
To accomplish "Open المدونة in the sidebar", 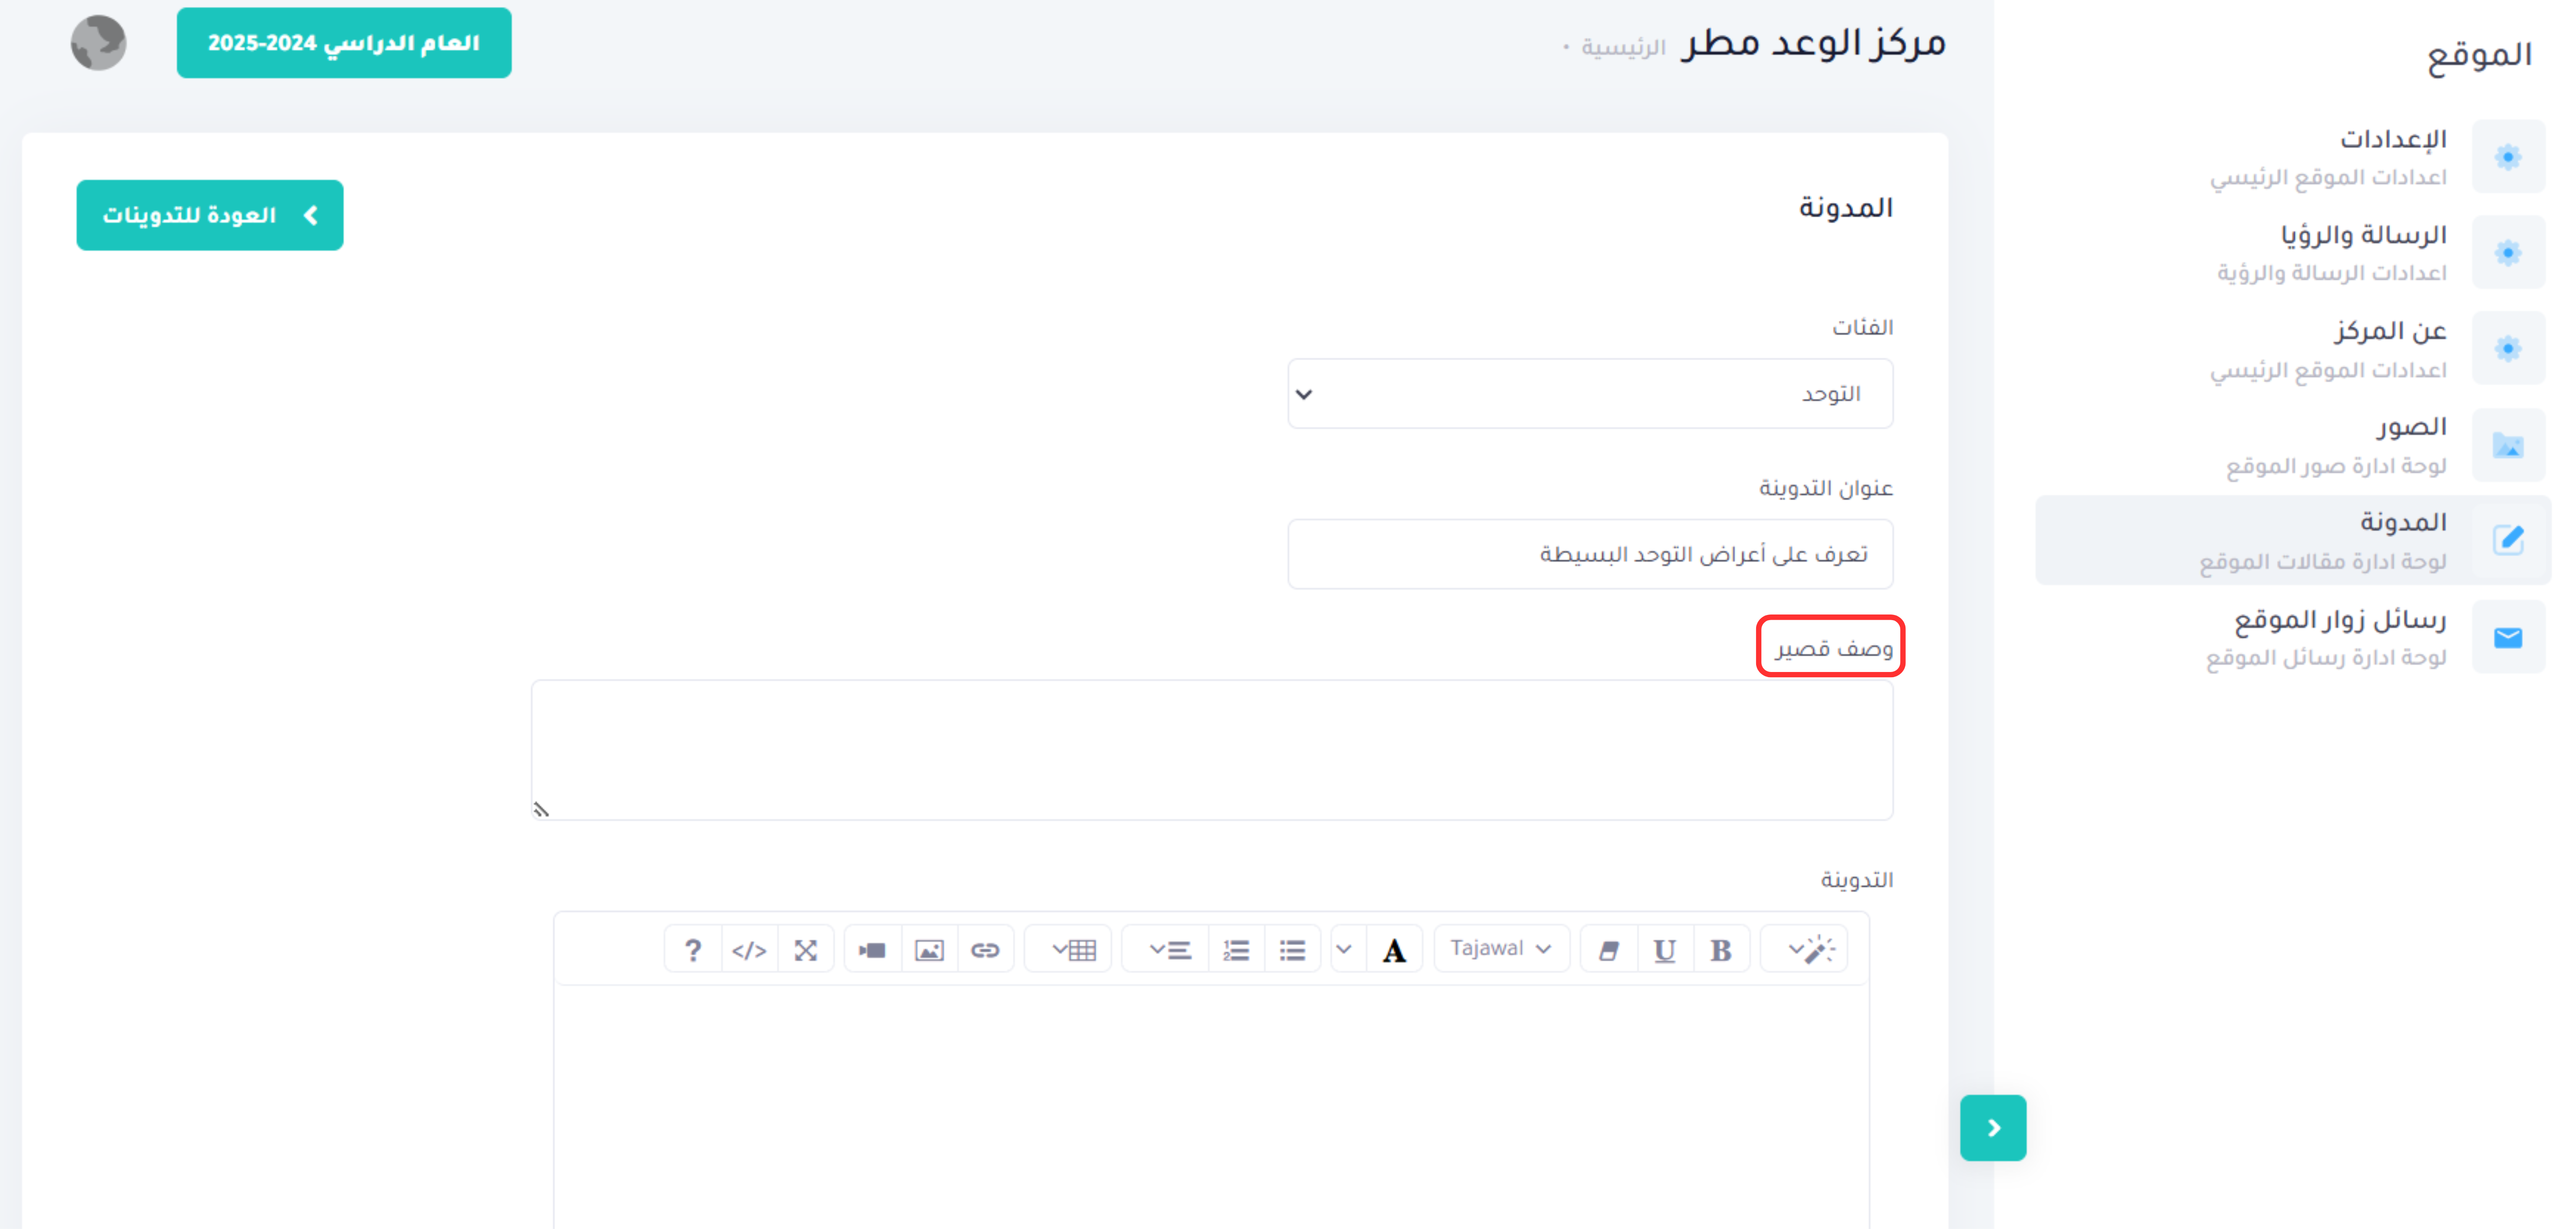I will tap(2294, 540).
